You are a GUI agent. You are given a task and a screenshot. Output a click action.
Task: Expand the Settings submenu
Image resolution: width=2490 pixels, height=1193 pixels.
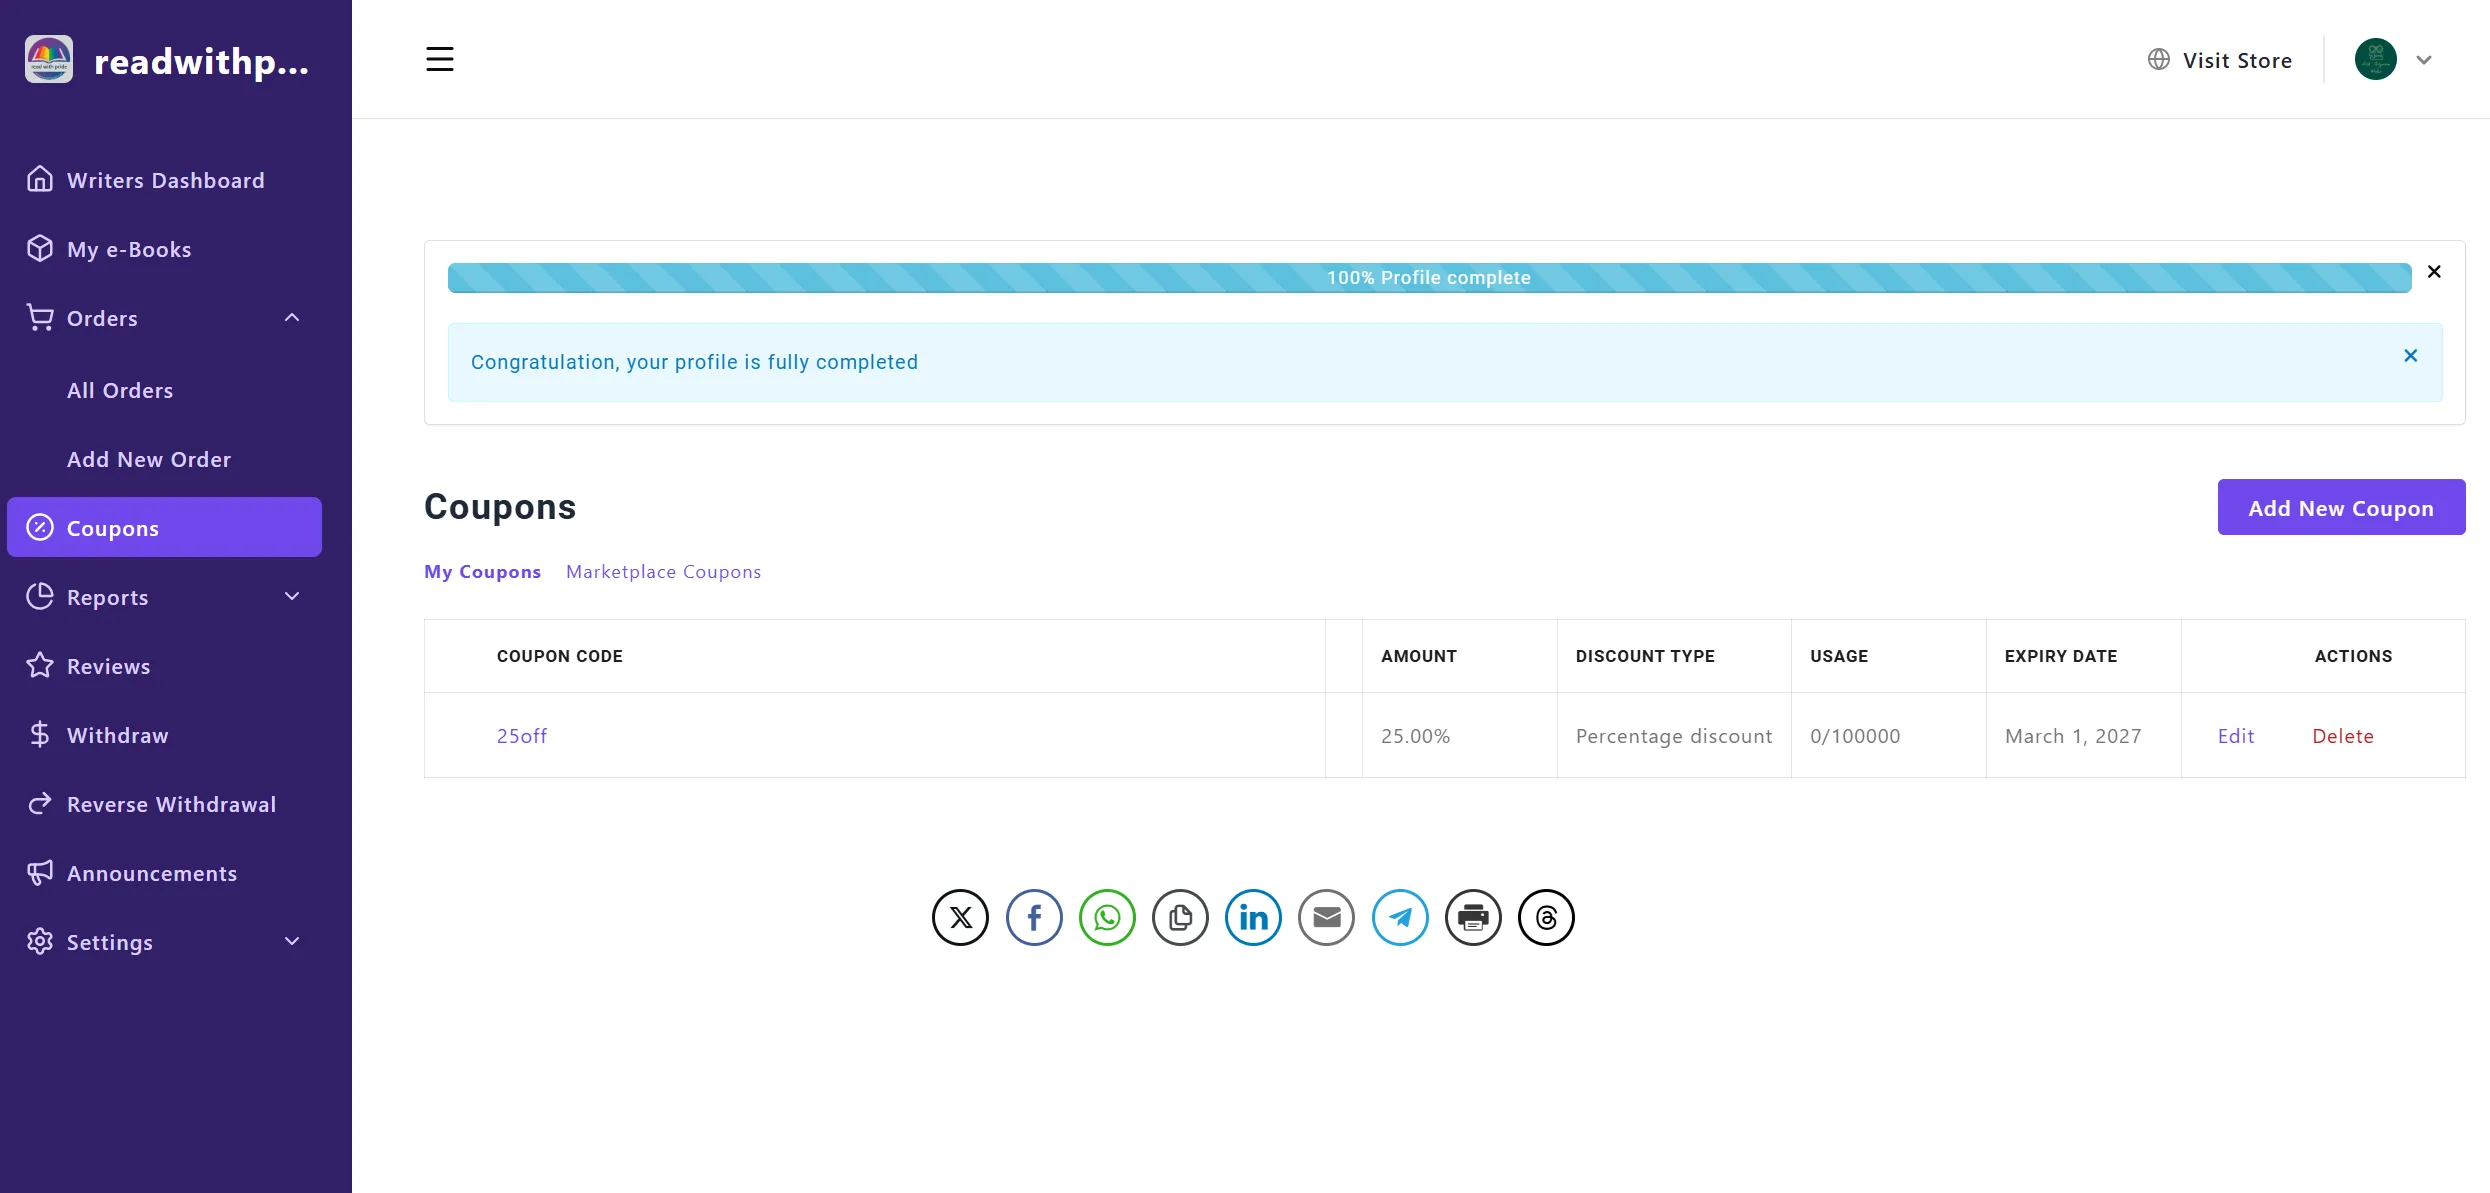pos(292,942)
